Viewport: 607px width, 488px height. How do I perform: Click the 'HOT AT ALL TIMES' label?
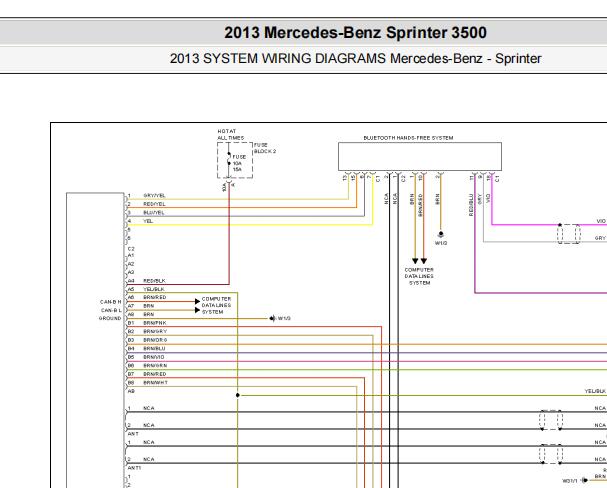(230, 135)
